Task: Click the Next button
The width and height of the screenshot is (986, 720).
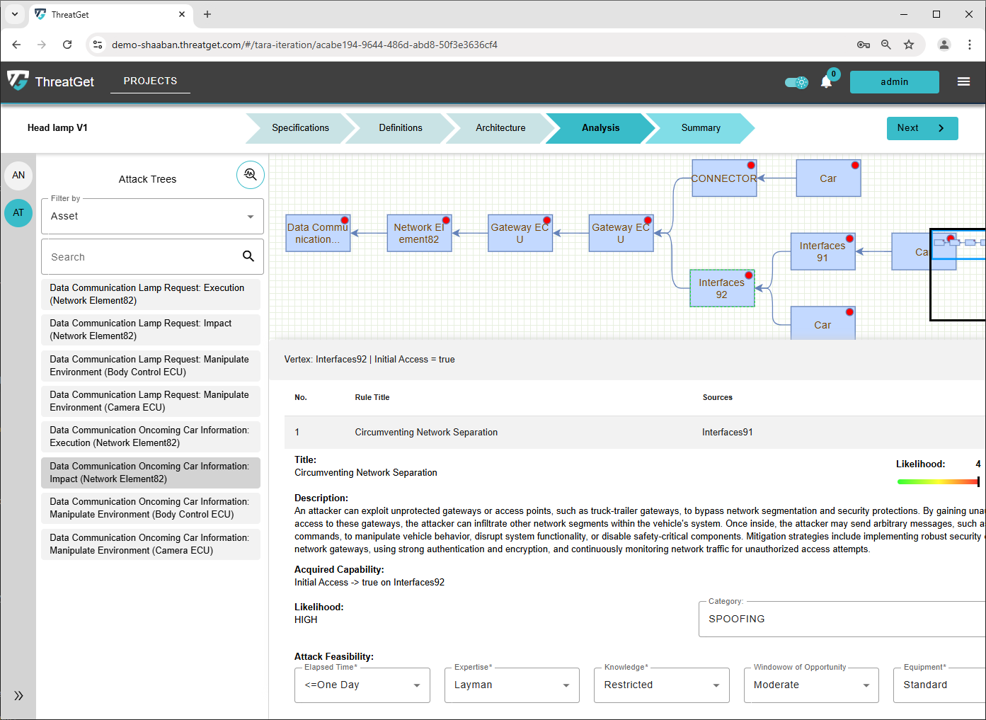Action: [x=921, y=128]
